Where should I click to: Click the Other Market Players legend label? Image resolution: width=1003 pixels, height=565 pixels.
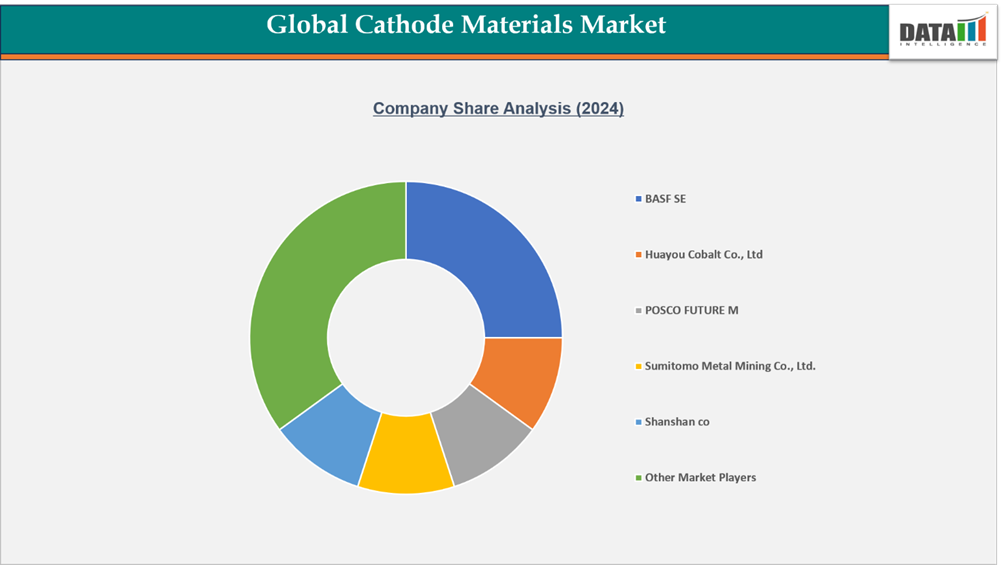click(x=700, y=477)
